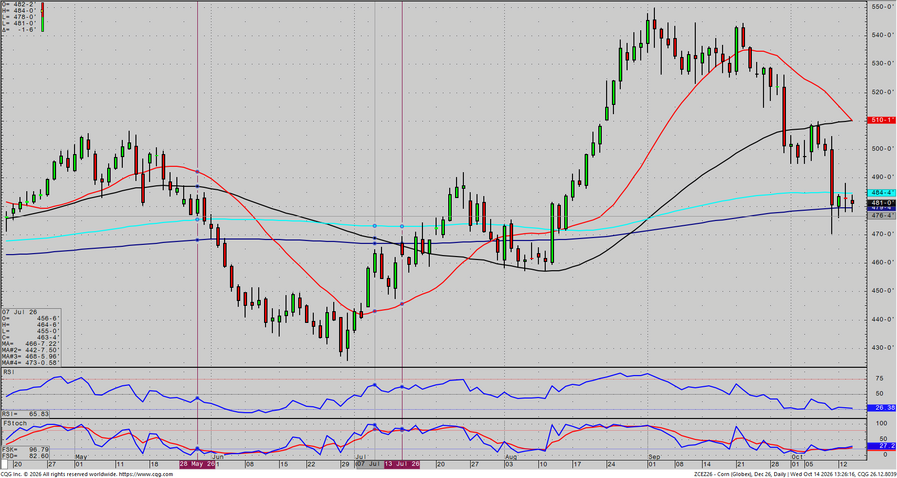This screenshot has height=478, width=897.
Task: Click the May month label on time axis
Action: coord(81,457)
